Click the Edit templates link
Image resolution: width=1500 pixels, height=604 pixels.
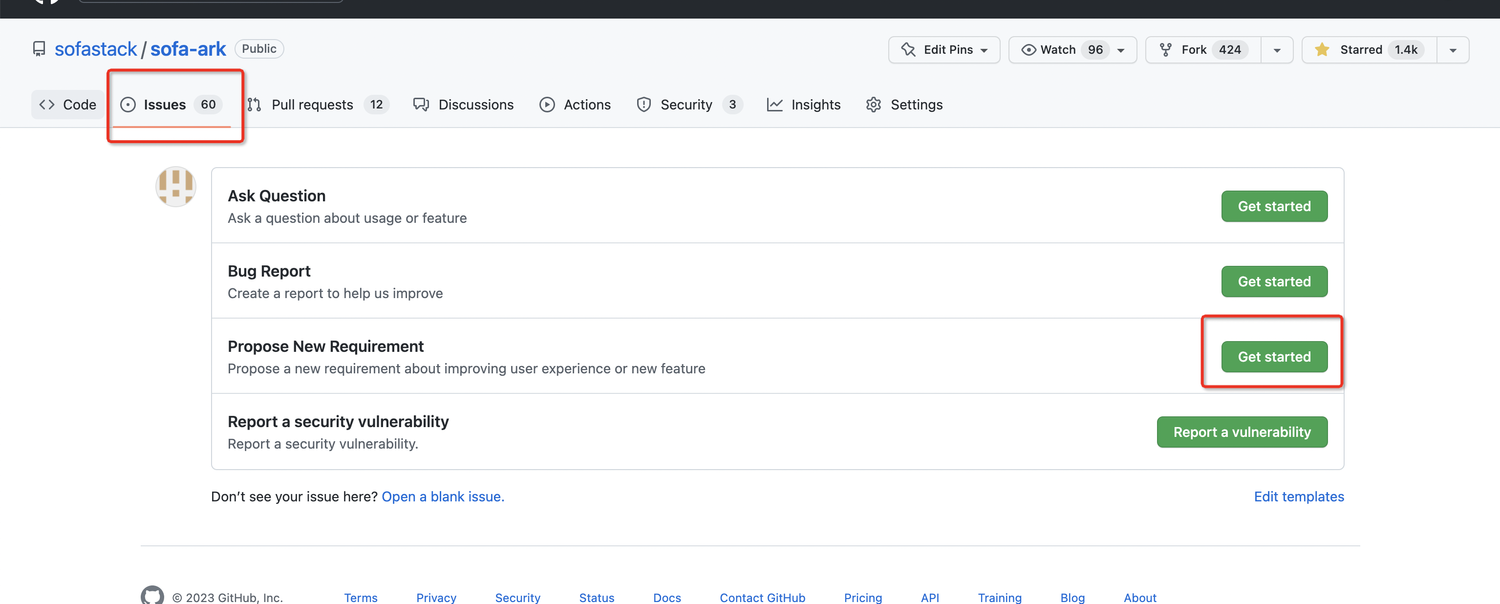pos(1299,496)
